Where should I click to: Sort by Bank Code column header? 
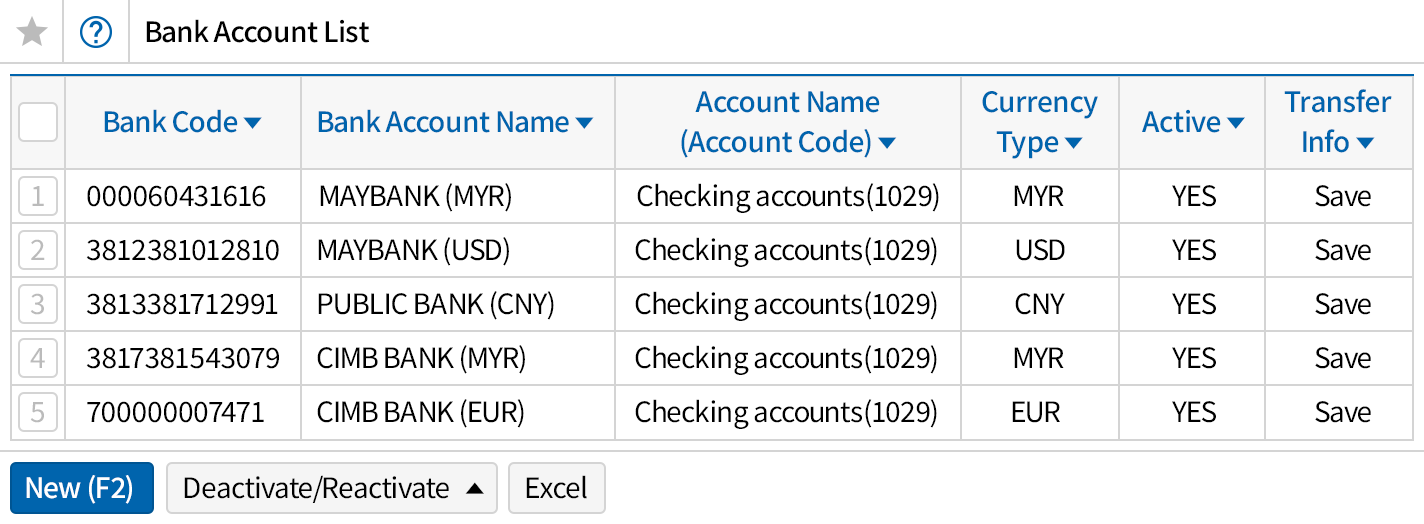pyautogui.click(x=182, y=122)
